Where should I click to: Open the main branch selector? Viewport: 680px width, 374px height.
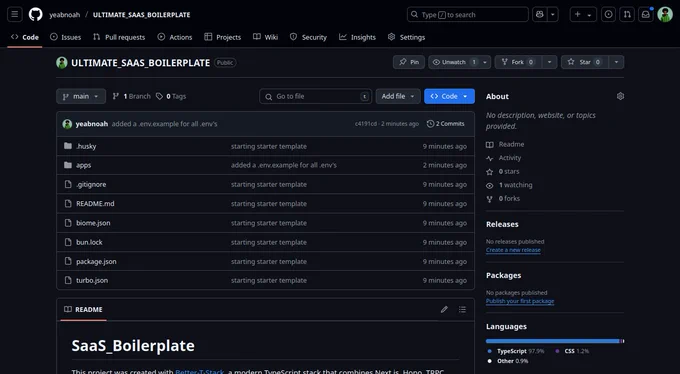coord(81,96)
